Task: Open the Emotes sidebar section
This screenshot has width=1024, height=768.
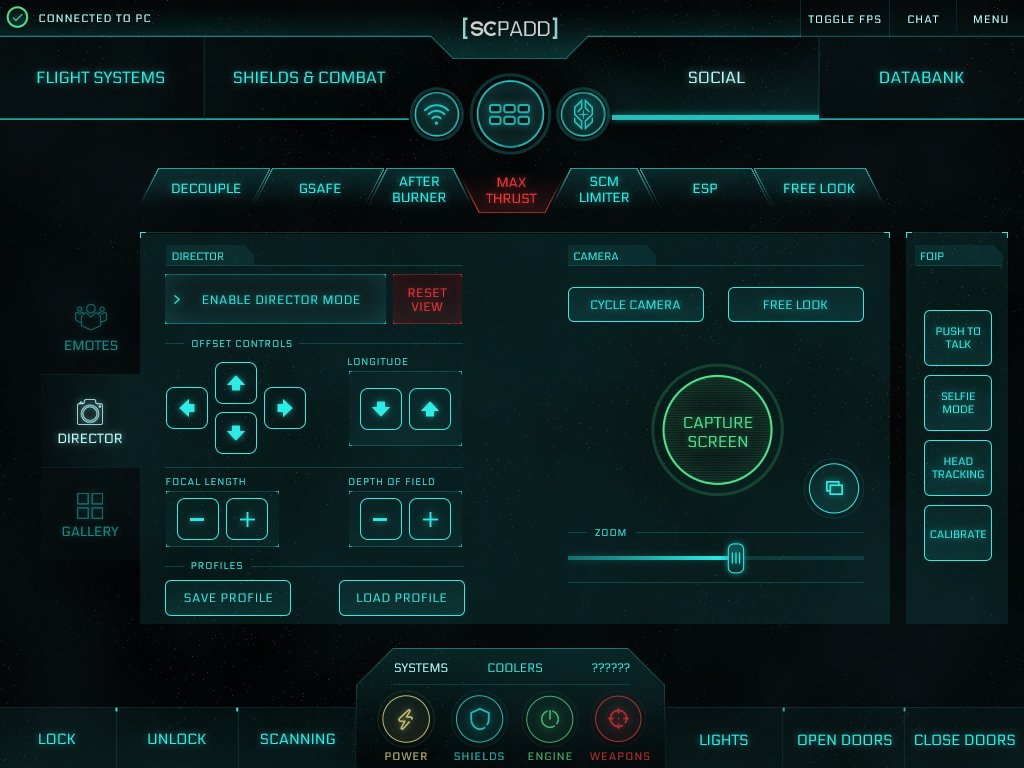Action: pos(91,328)
